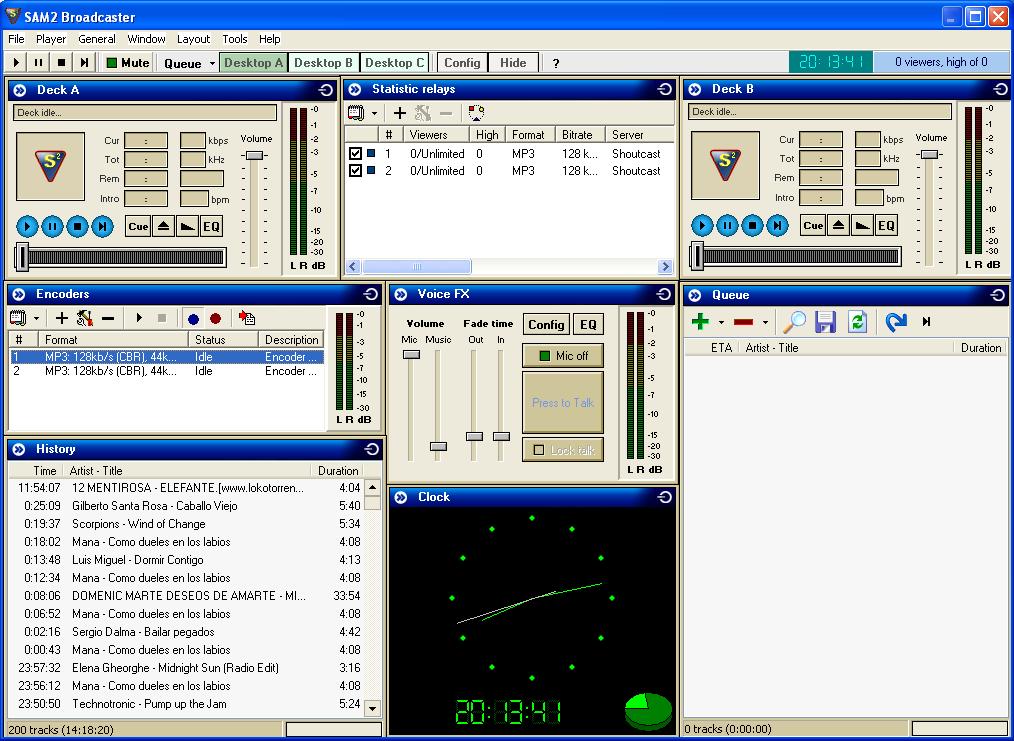Image resolution: width=1014 pixels, height=741 pixels.
Task: Click the blue circle icon in Encoders
Action: (193, 319)
